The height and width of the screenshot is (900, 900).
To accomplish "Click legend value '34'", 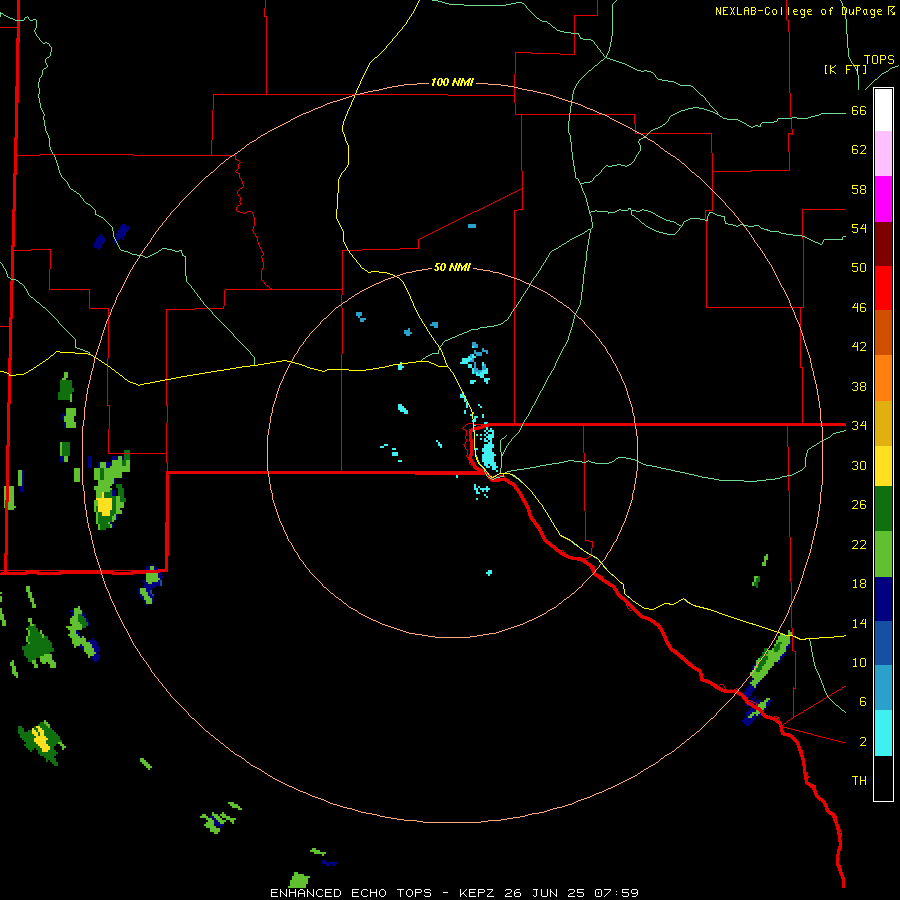I will click(859, 425).
